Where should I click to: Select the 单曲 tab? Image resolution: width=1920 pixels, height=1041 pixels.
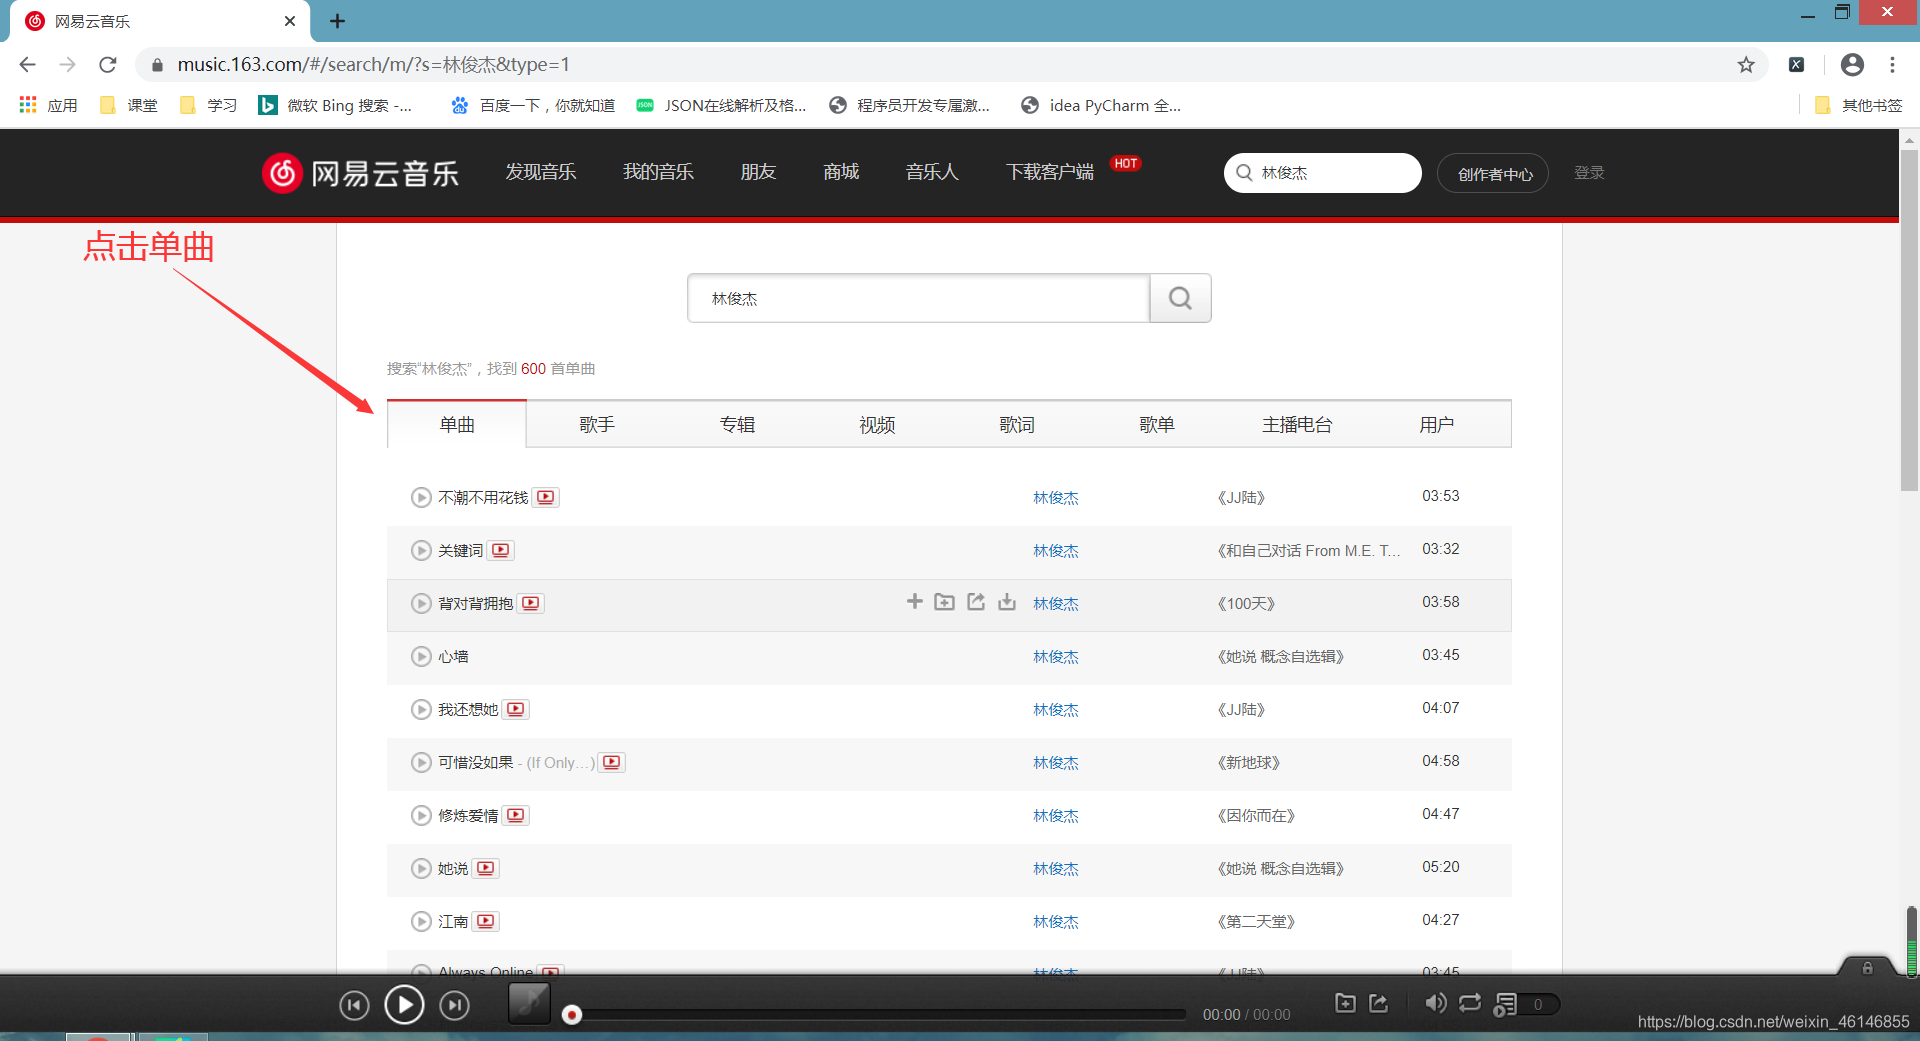(457, 424)
